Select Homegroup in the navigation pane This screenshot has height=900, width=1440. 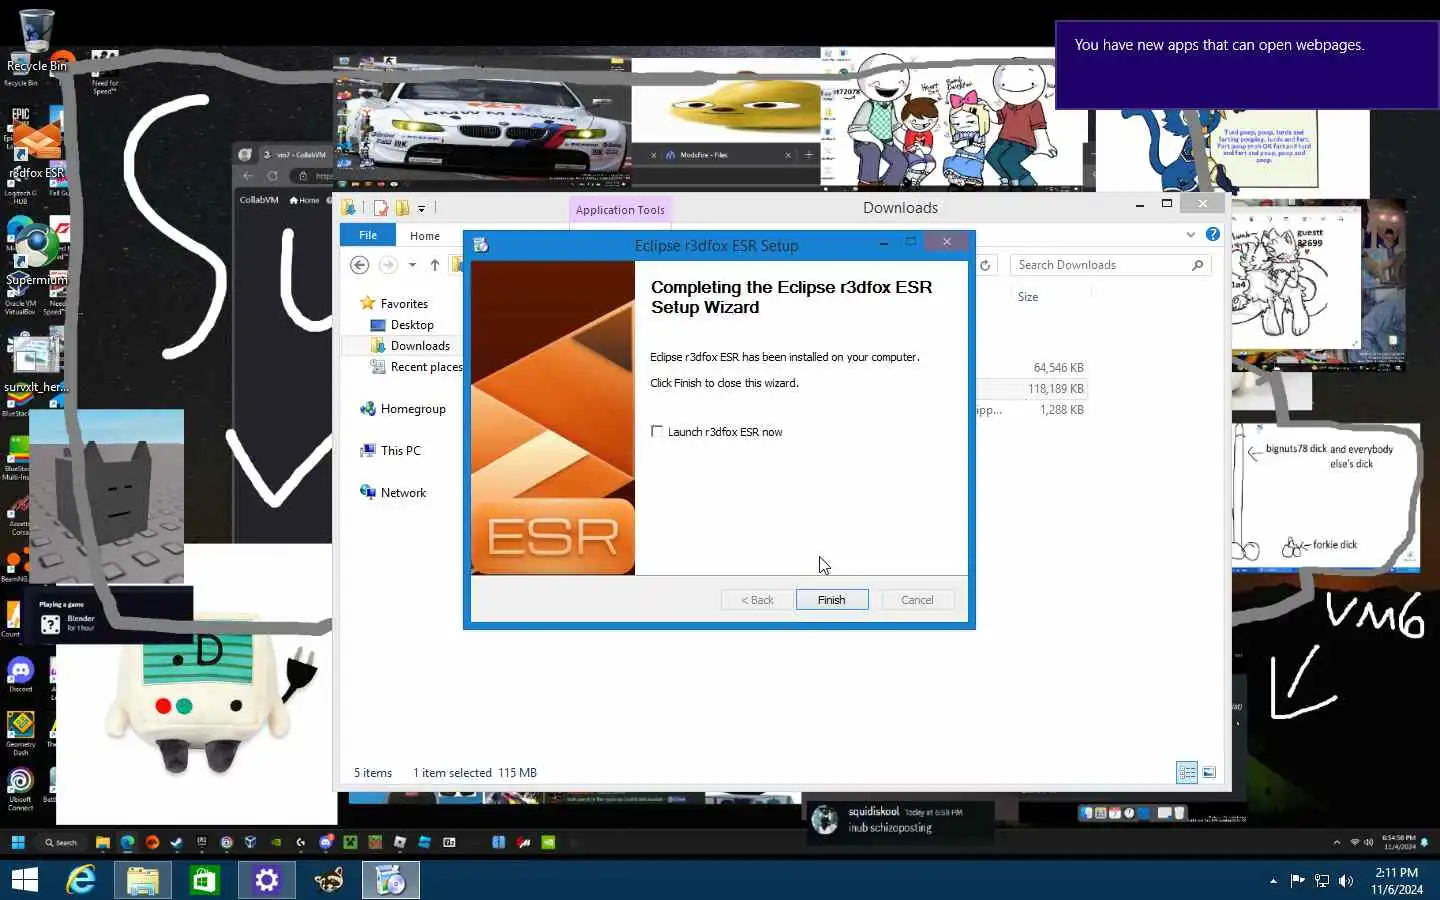pyautogui.click(x=413, y=409)
